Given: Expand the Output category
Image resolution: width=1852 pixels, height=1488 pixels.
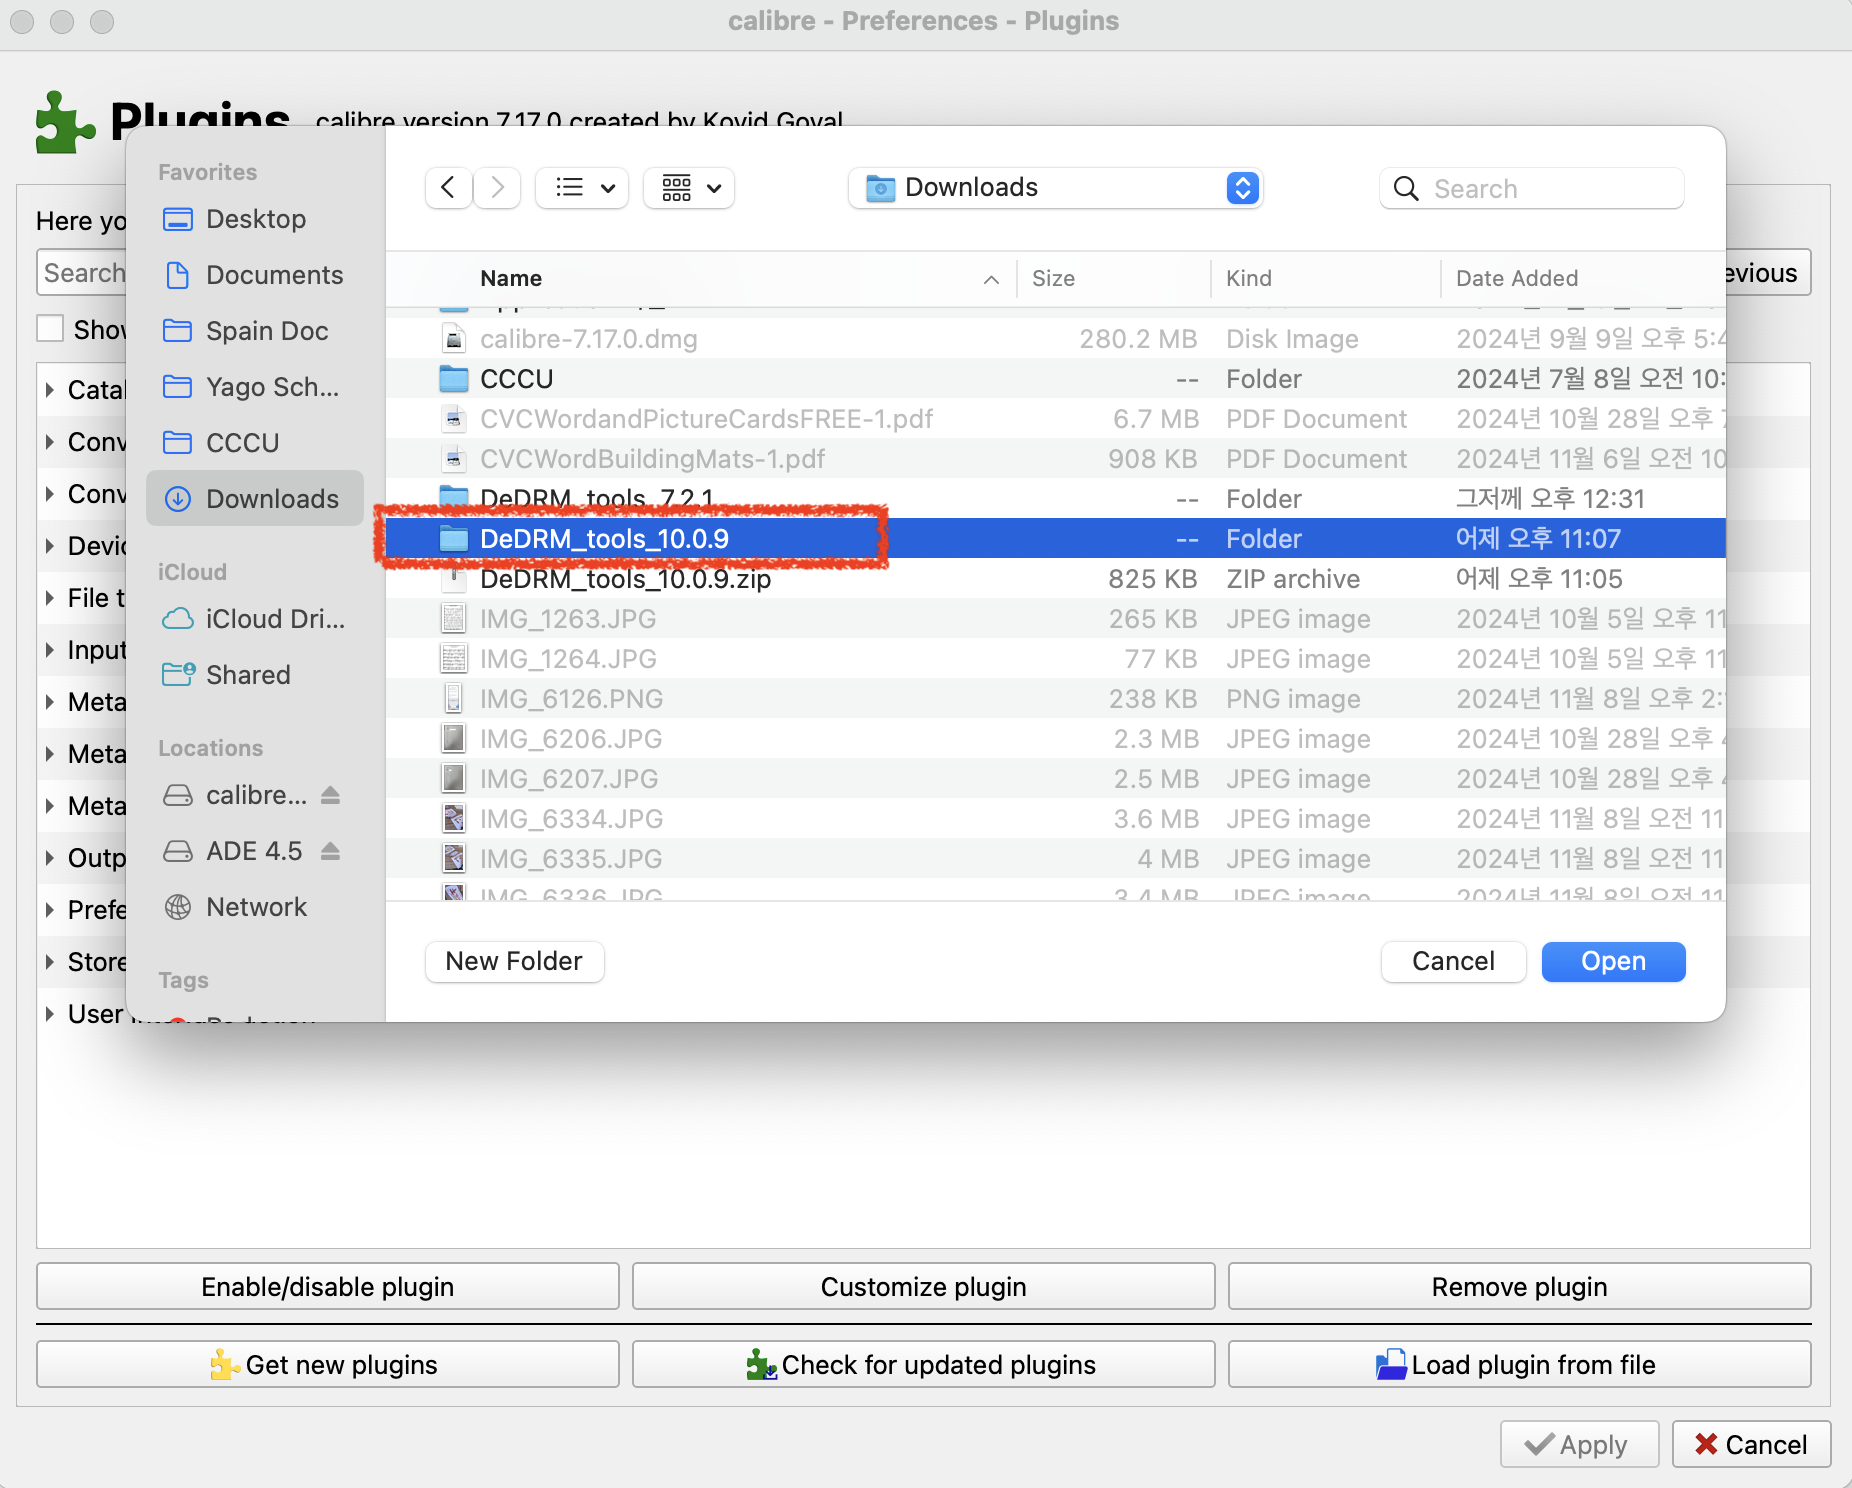Looking at the screenshot, I should pos(49,858).
